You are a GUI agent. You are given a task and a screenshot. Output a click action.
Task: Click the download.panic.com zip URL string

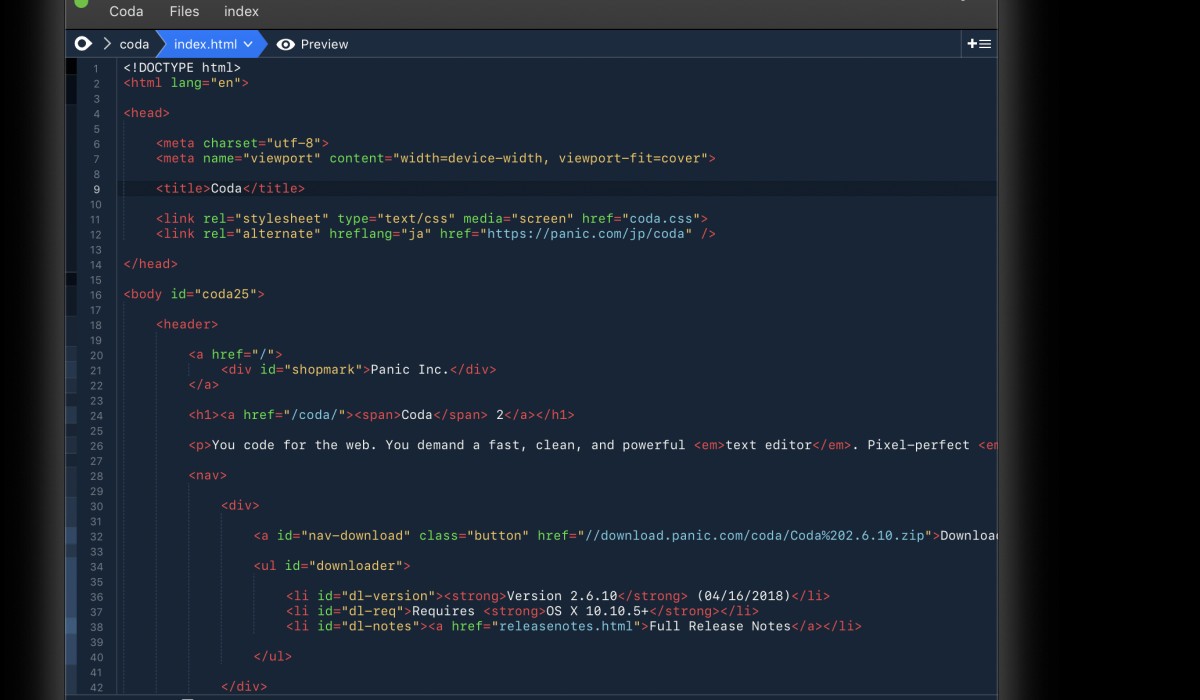coord(756,535)
